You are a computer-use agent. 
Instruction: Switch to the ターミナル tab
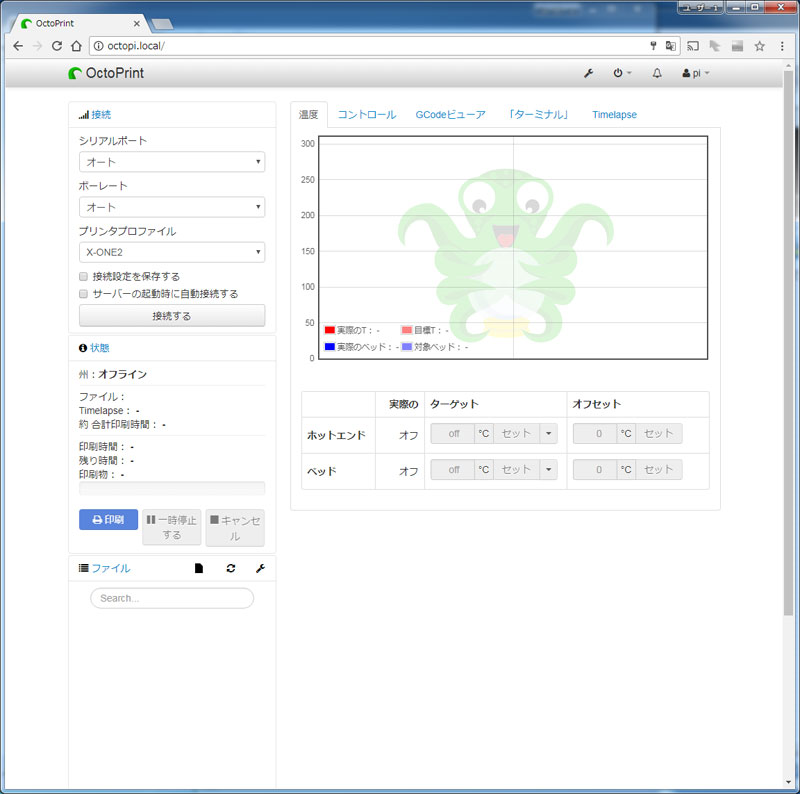tap(538, 115)
